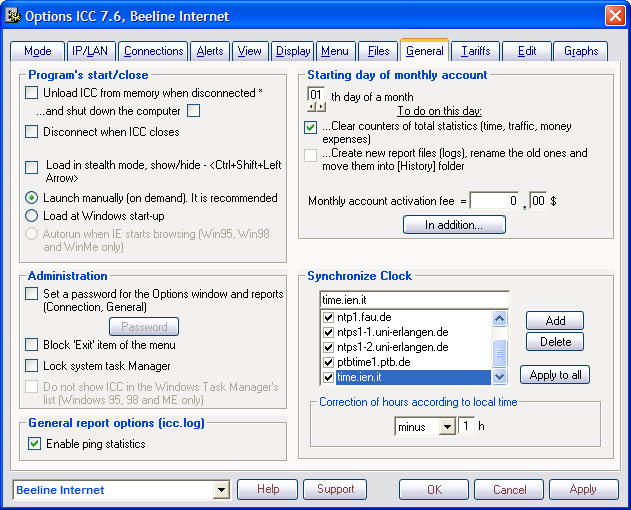This screenshot has width=631, height=510.
Task: Uncheck 'Enable ping statistics'
Action: (x=35, y=444)
